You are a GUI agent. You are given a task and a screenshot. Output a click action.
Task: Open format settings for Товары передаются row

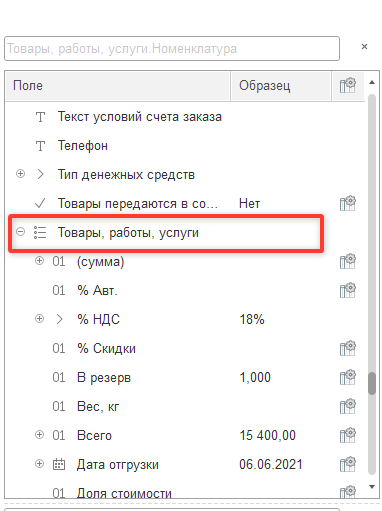pos(348,203)
